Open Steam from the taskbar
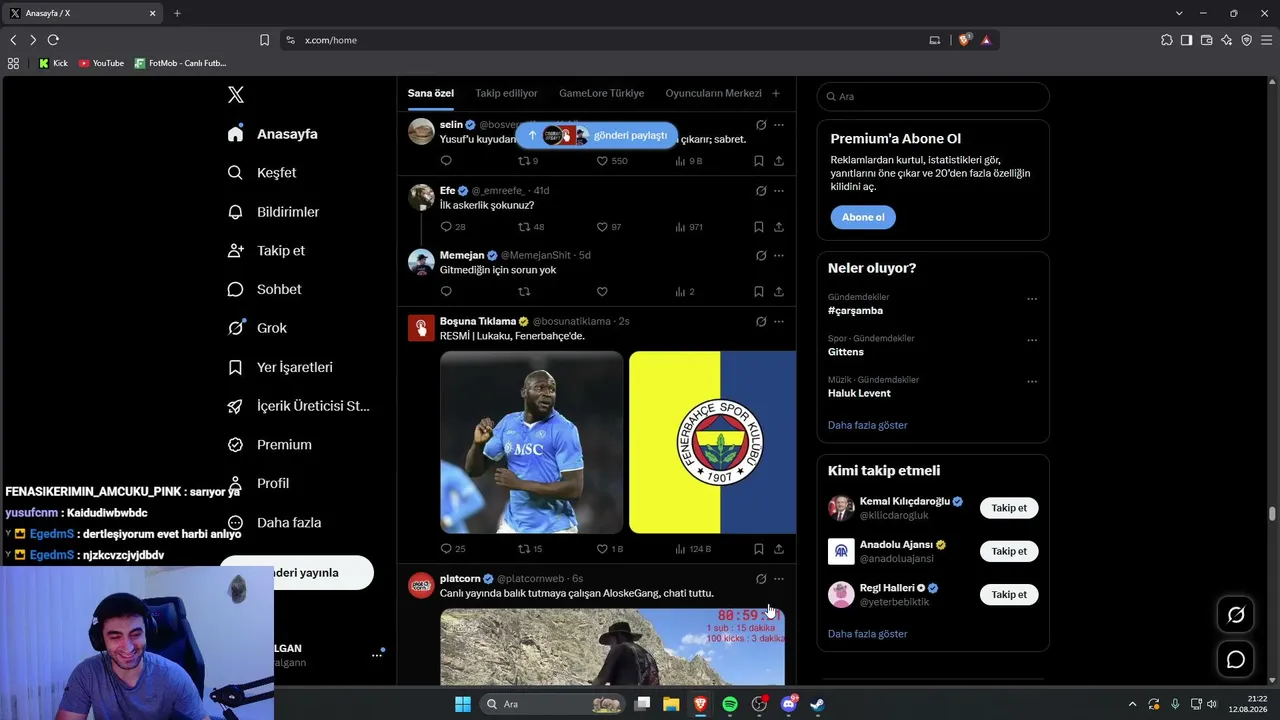1280x720 pixels. tap(817, 704)
